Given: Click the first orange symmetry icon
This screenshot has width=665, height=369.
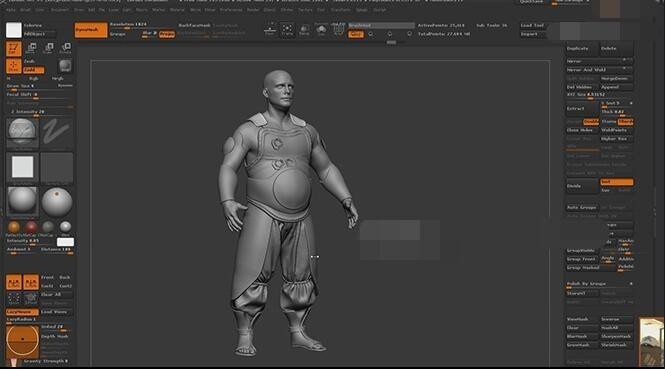Looking at the screenshot, I should click(x=14, y=282).
